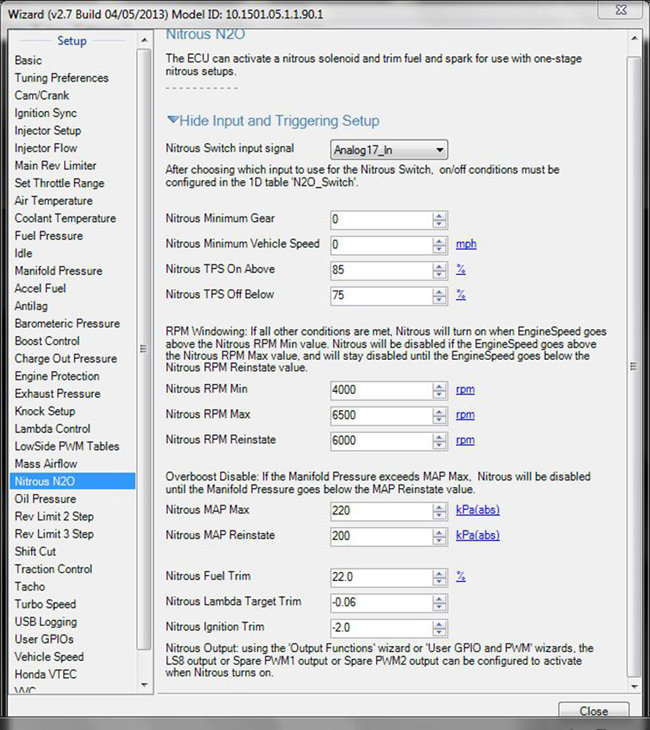Adjust Nitrous RPM Max stepper
This screenshot has height=730, width=650.
coord(440,416)
